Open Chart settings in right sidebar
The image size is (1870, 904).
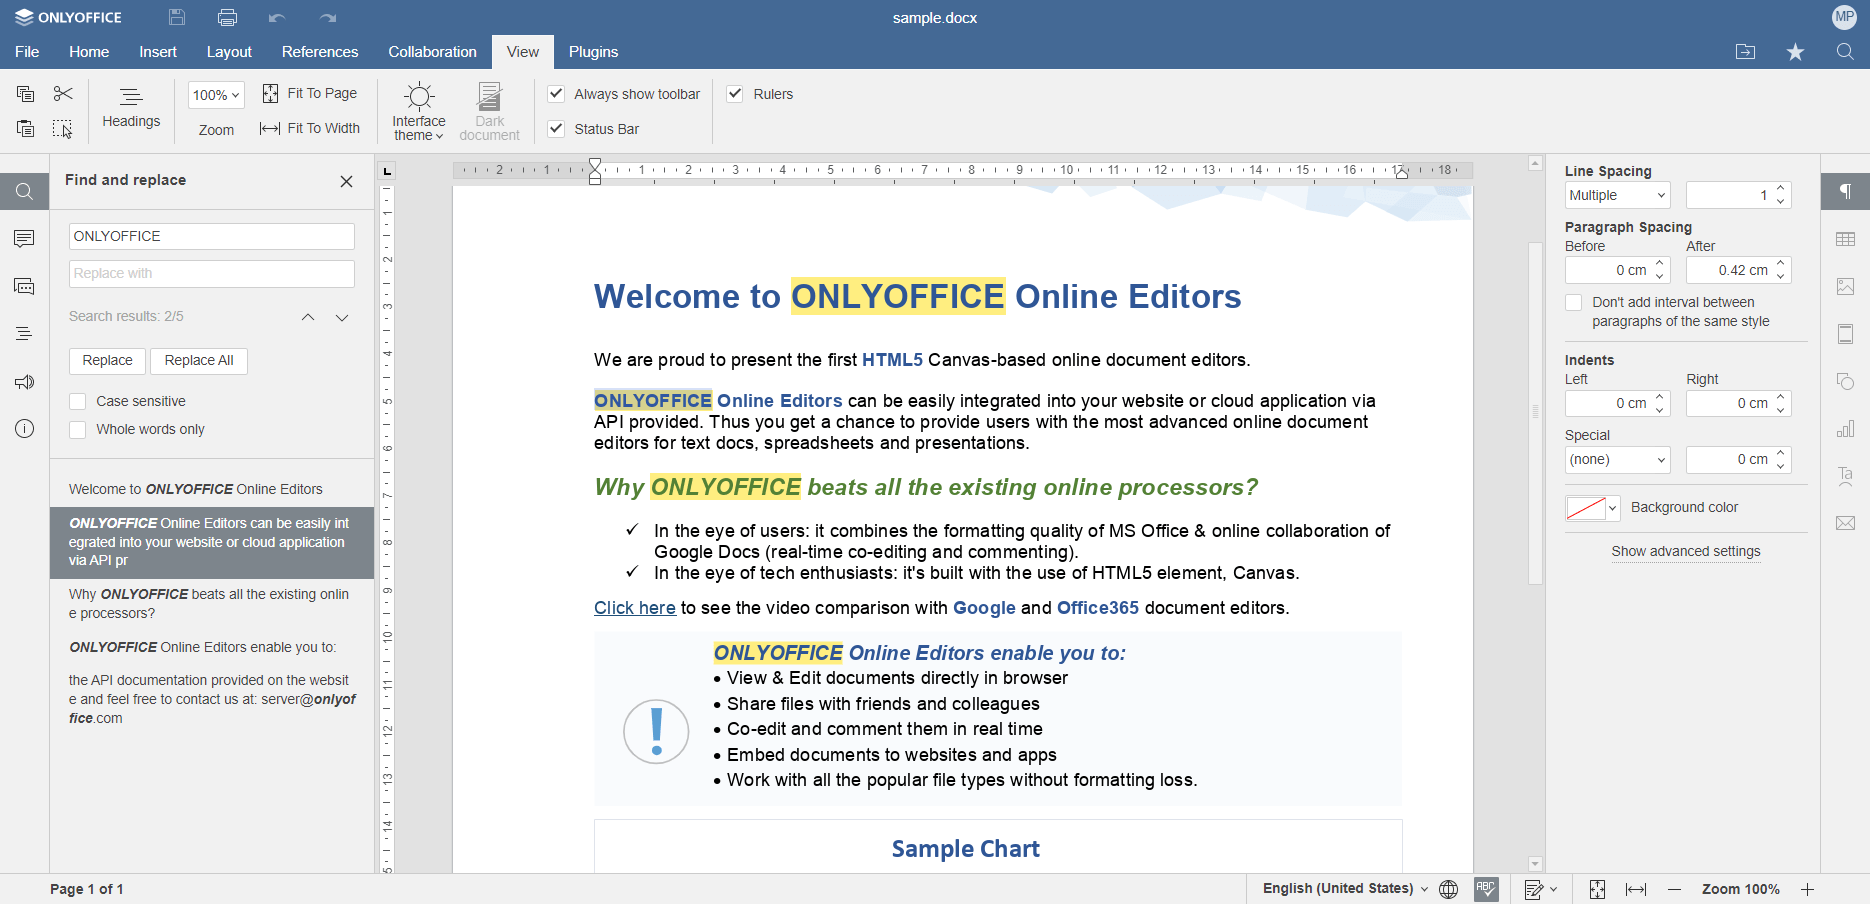pyautogui.click(x=1846, y=429)
